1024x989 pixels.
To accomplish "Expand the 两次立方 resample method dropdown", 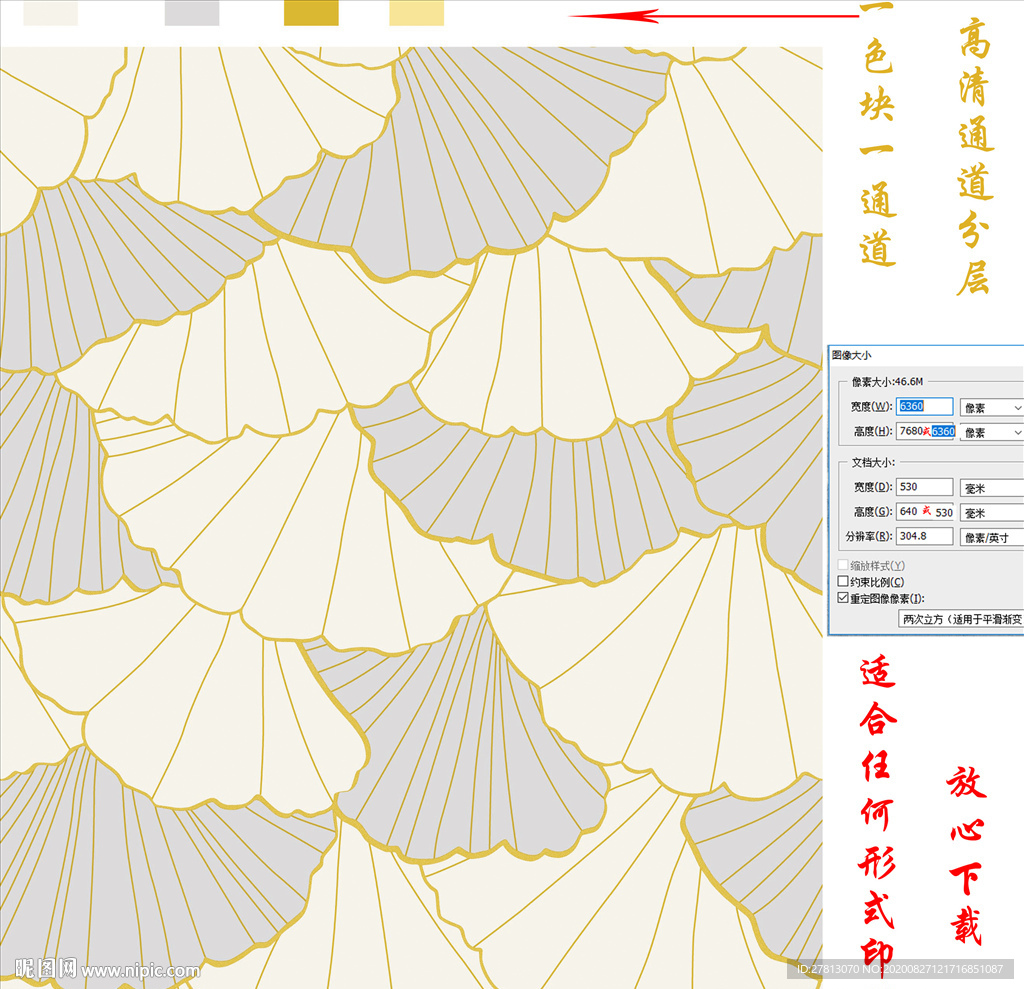I will 961,619.
